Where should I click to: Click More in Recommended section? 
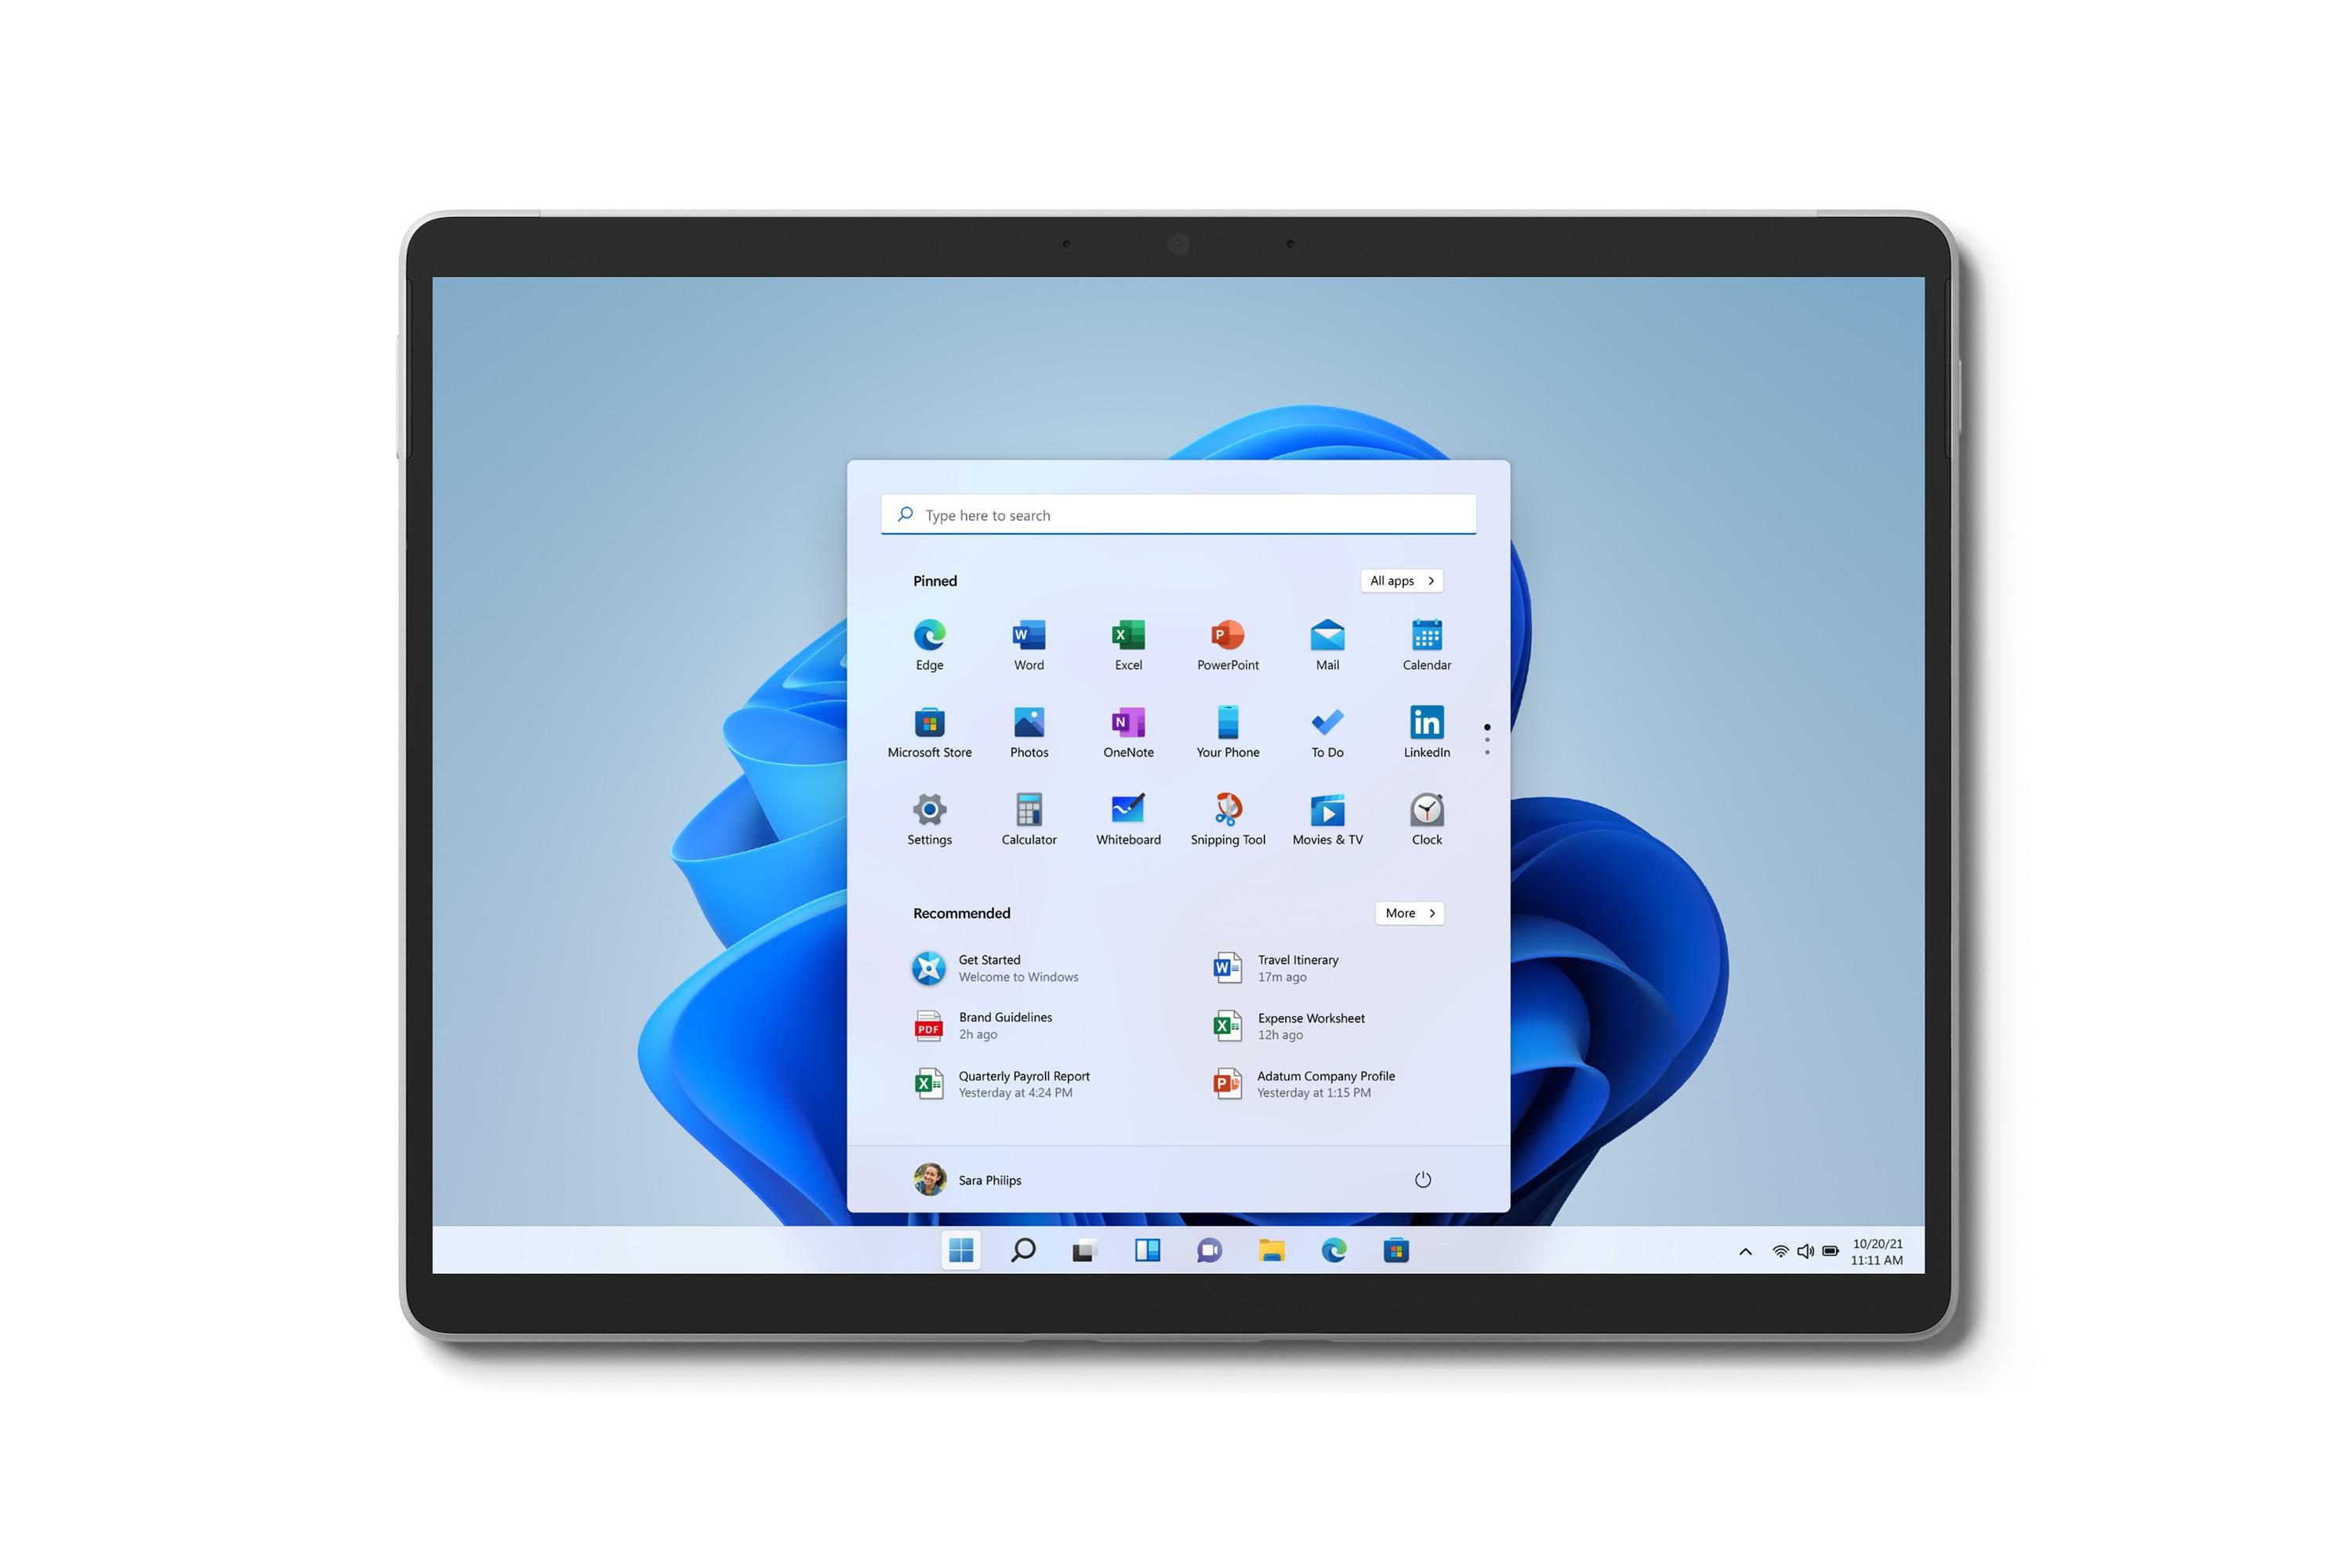coord(1409,912)
